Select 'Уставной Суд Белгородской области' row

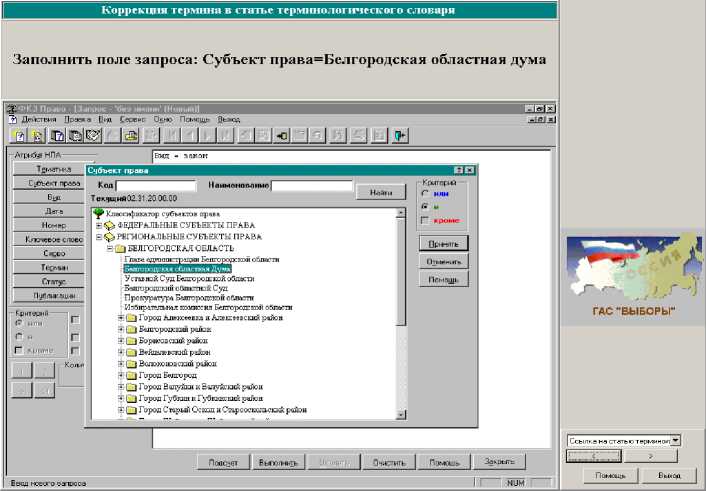[x=189, y=279]
